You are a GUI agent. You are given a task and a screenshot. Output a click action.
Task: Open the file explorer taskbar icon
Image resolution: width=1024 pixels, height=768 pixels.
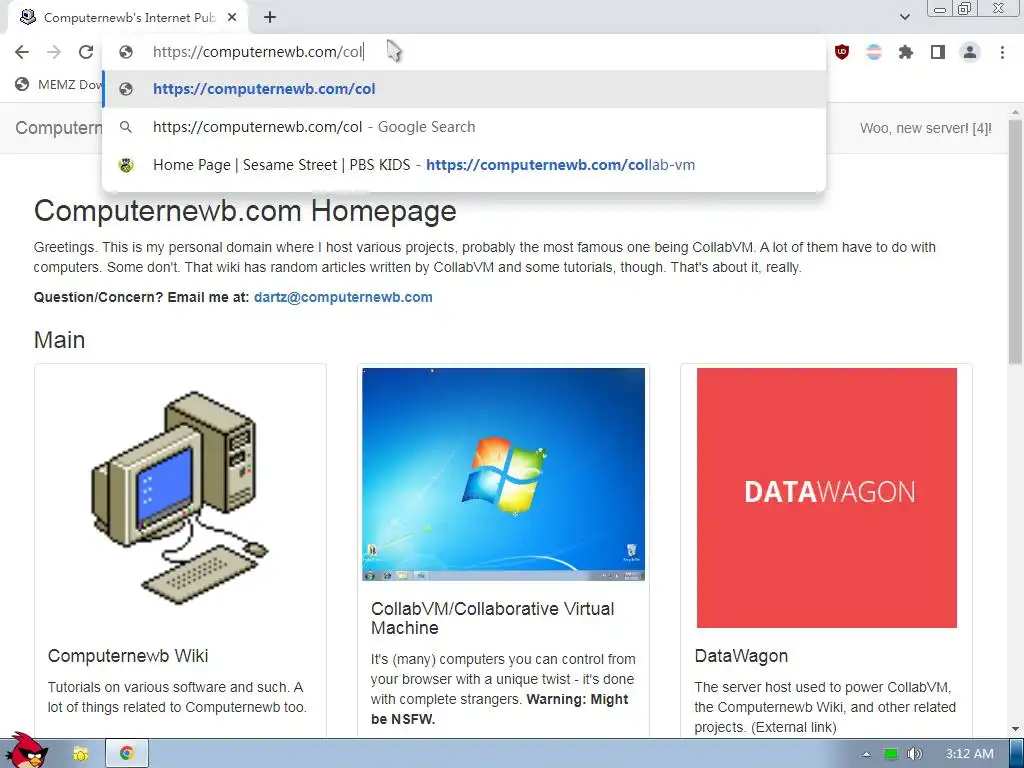[80, 754]
